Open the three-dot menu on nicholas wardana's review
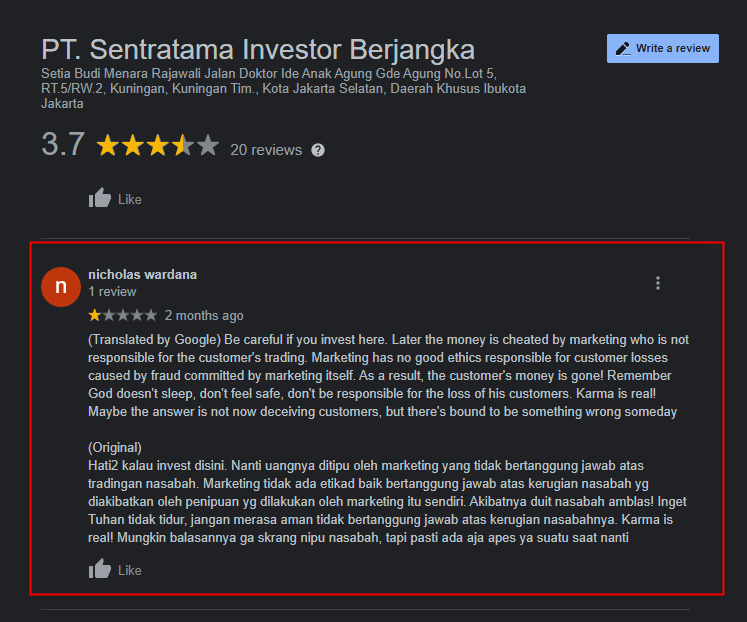 click(657, 283)
